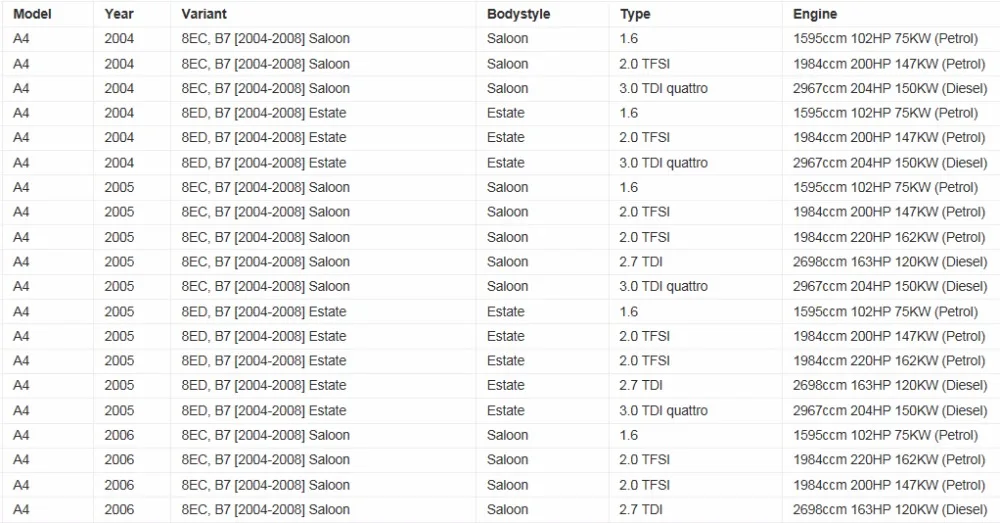Click 2005 Saloon 220HP 162KW engine cell
Viewport: 1000px width, 523px height.
click(889, 237)
